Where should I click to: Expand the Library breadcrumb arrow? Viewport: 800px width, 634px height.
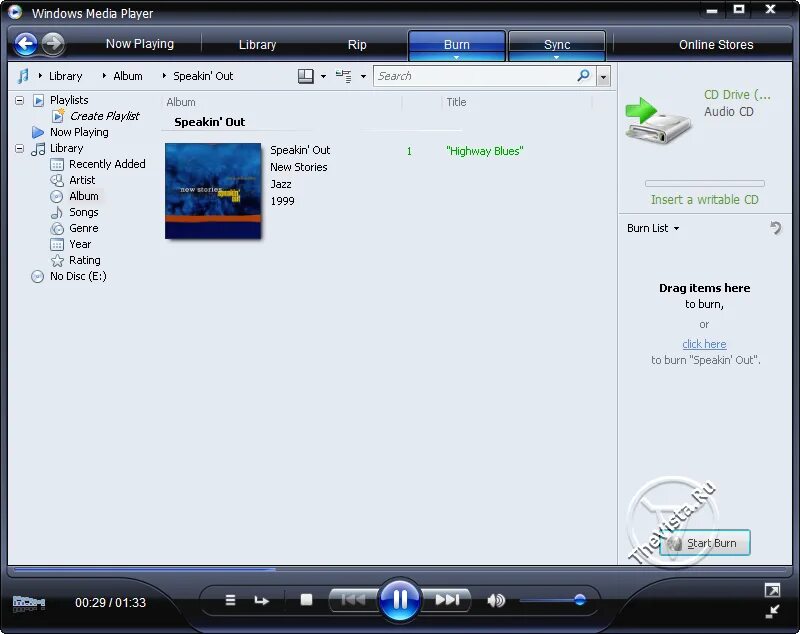(40, 76)
